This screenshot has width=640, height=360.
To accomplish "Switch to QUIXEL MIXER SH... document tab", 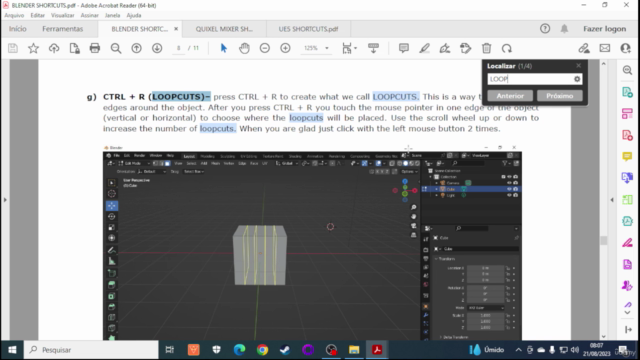I will pyautogui.click(x=224, y=29).
